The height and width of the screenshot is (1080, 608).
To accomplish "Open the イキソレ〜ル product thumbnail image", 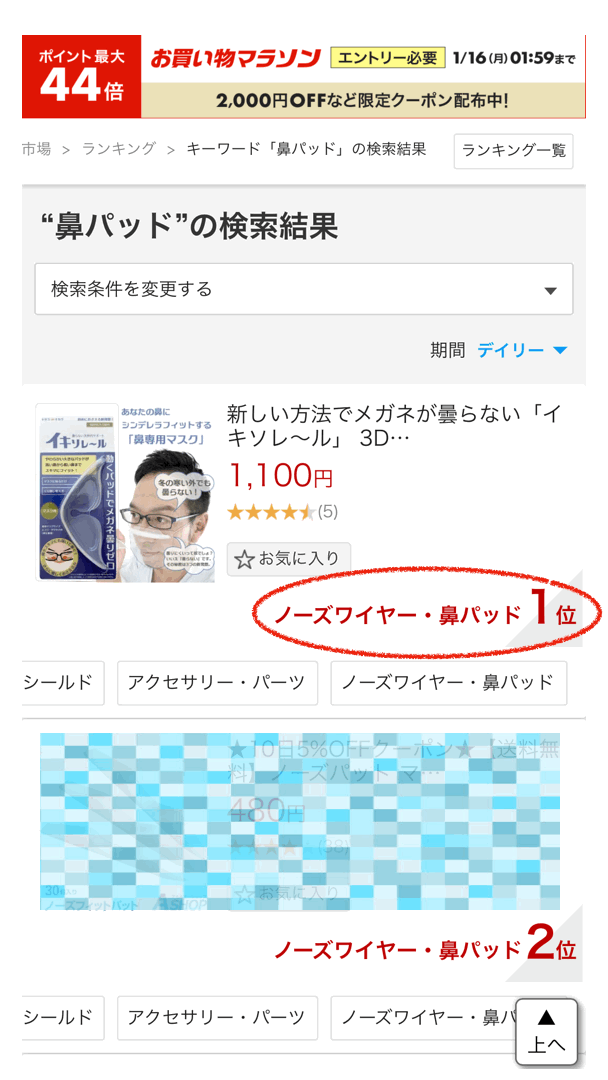I will [125, 492].
